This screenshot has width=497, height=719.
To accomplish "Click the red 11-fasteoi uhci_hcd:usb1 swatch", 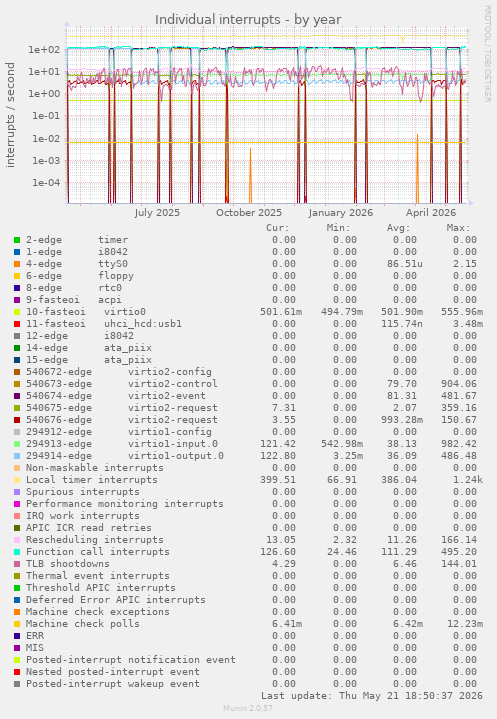I will 17,324.
